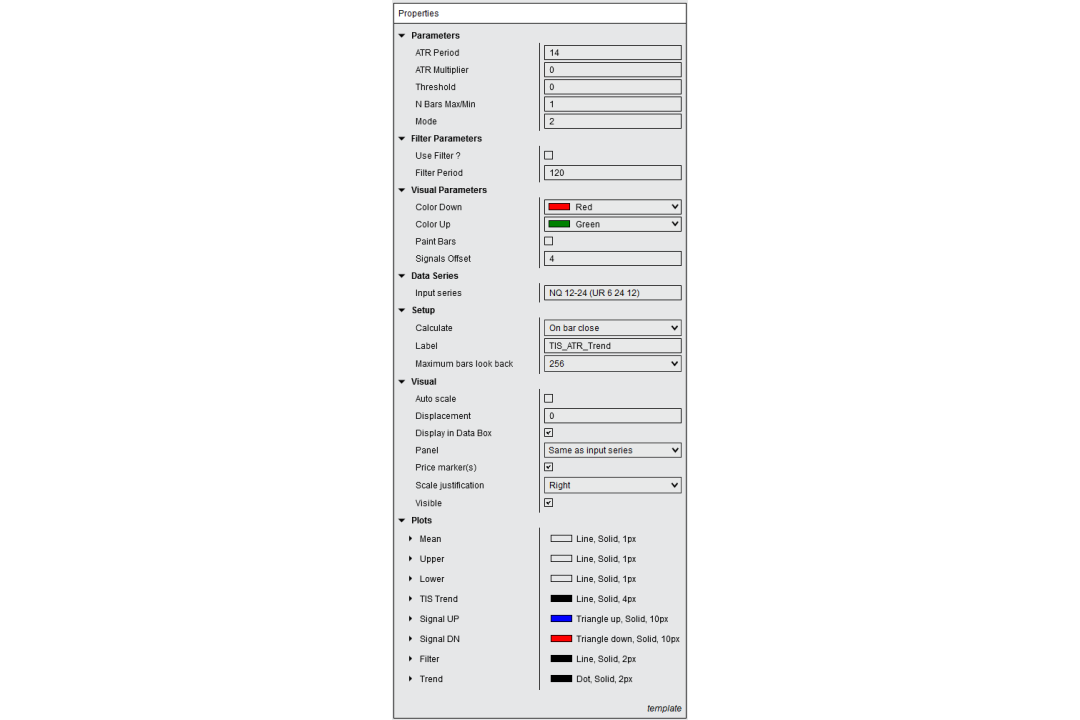
Task: Enable the Use Filter checkbox
Action: tap(548, 156)
